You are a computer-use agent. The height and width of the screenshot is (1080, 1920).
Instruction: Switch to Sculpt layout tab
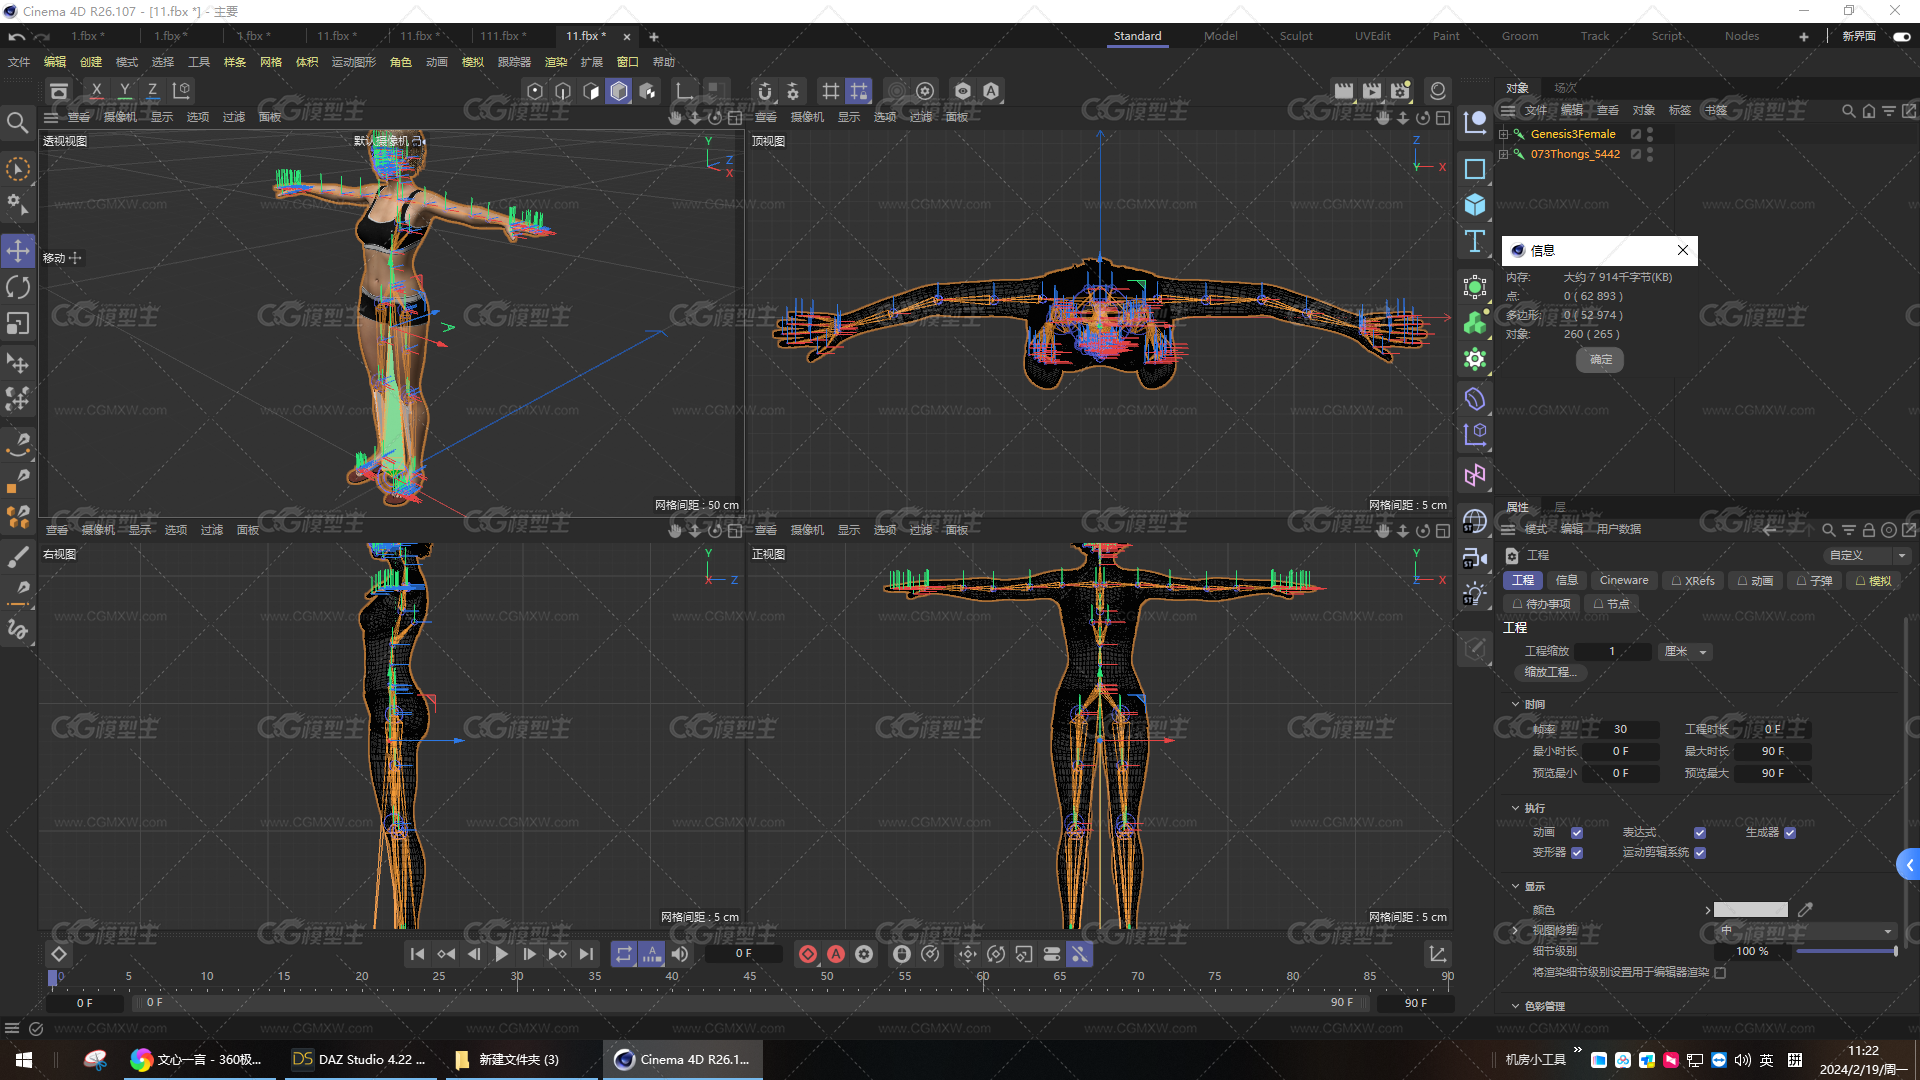pyautogui.click(x=1296, y=36)
